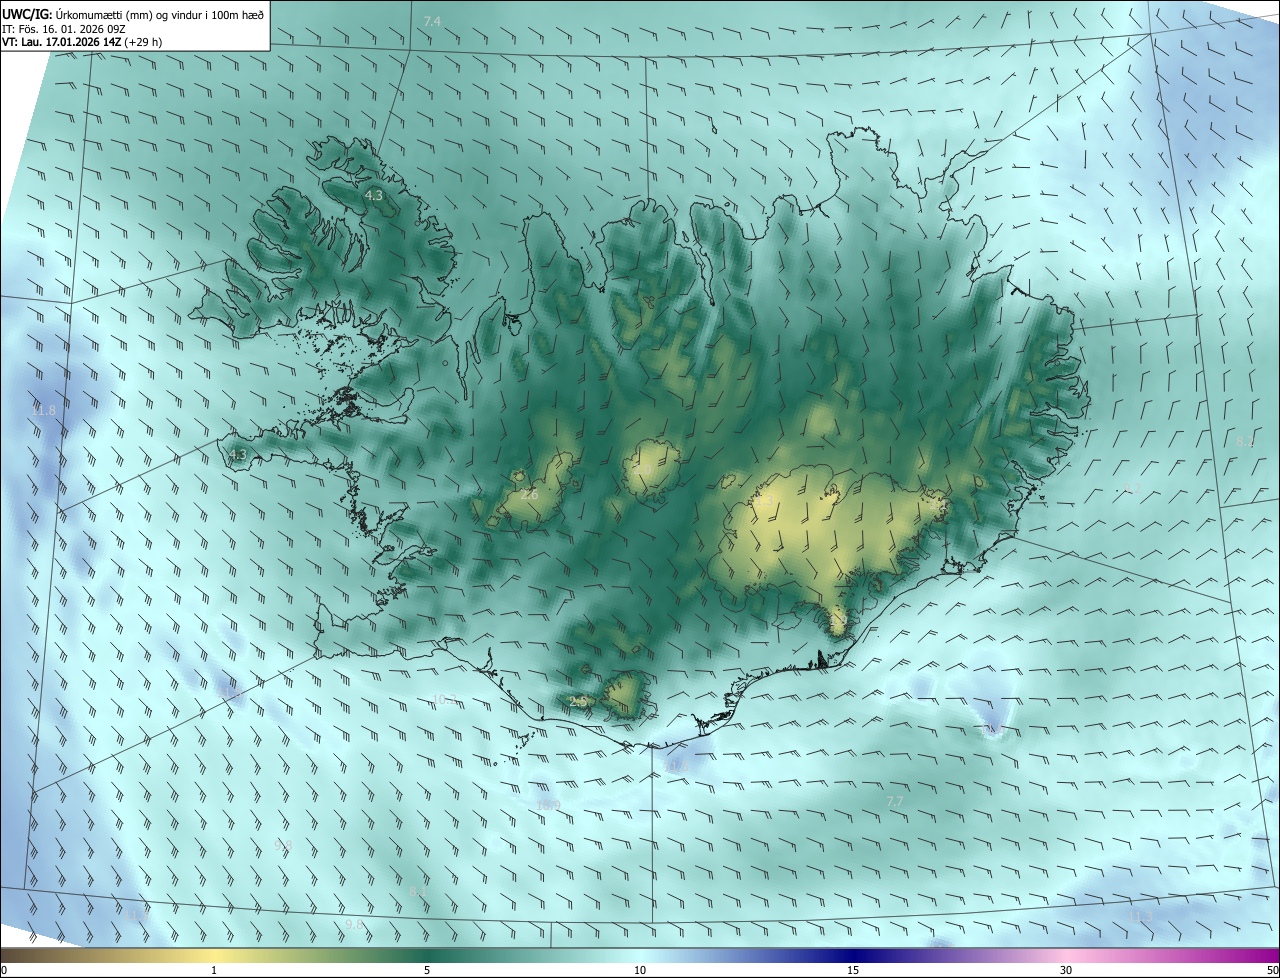Click the 8.2 value label near the eastern edge
Screen dimensions: 1280x978
[x=1245, y=441]
